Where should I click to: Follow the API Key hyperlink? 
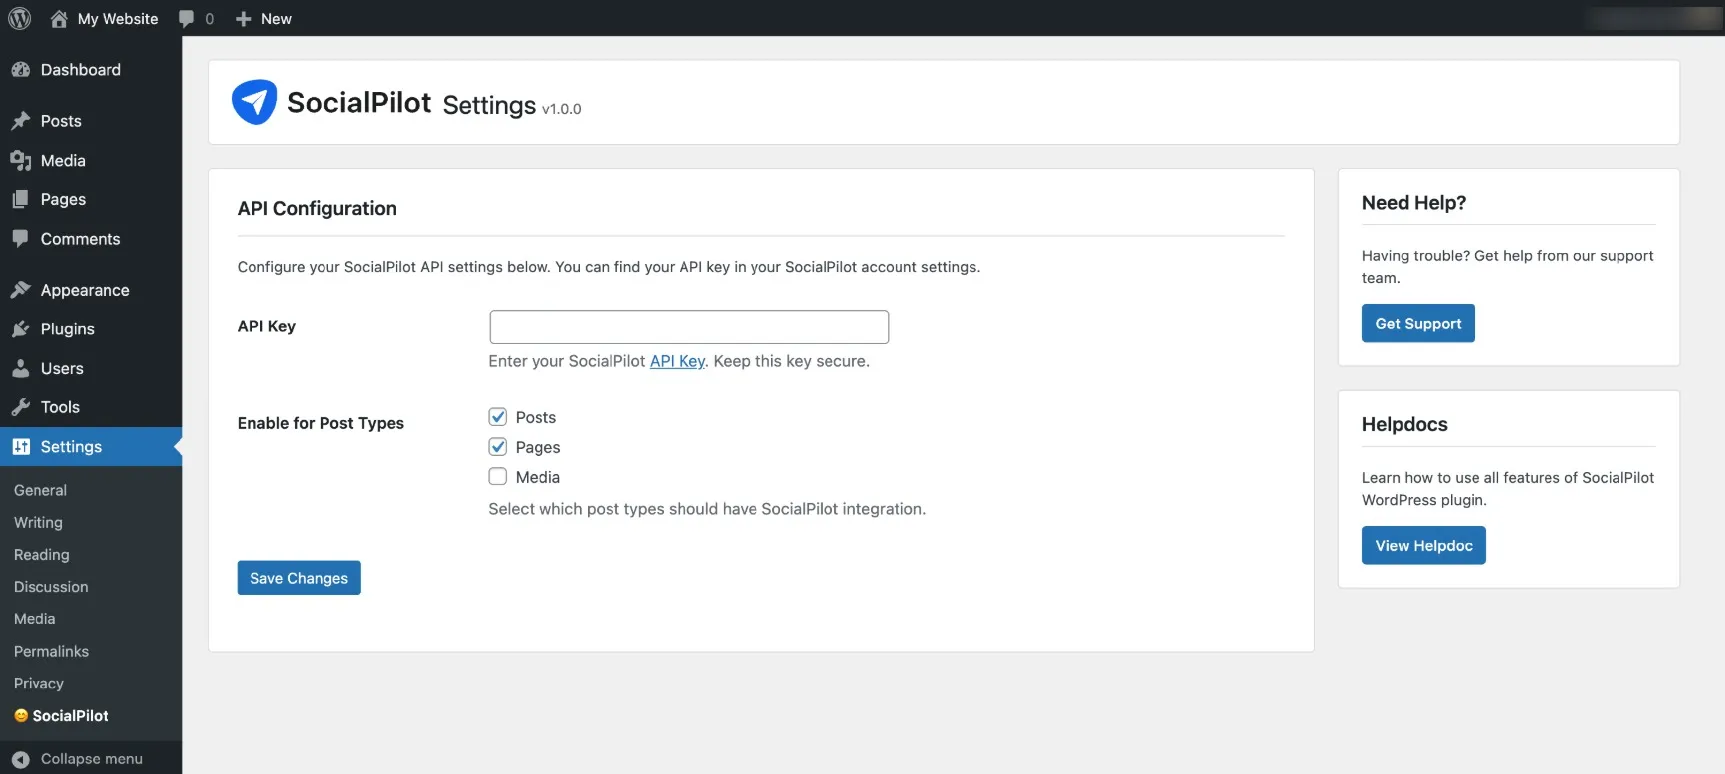click(x=677, y=361)
